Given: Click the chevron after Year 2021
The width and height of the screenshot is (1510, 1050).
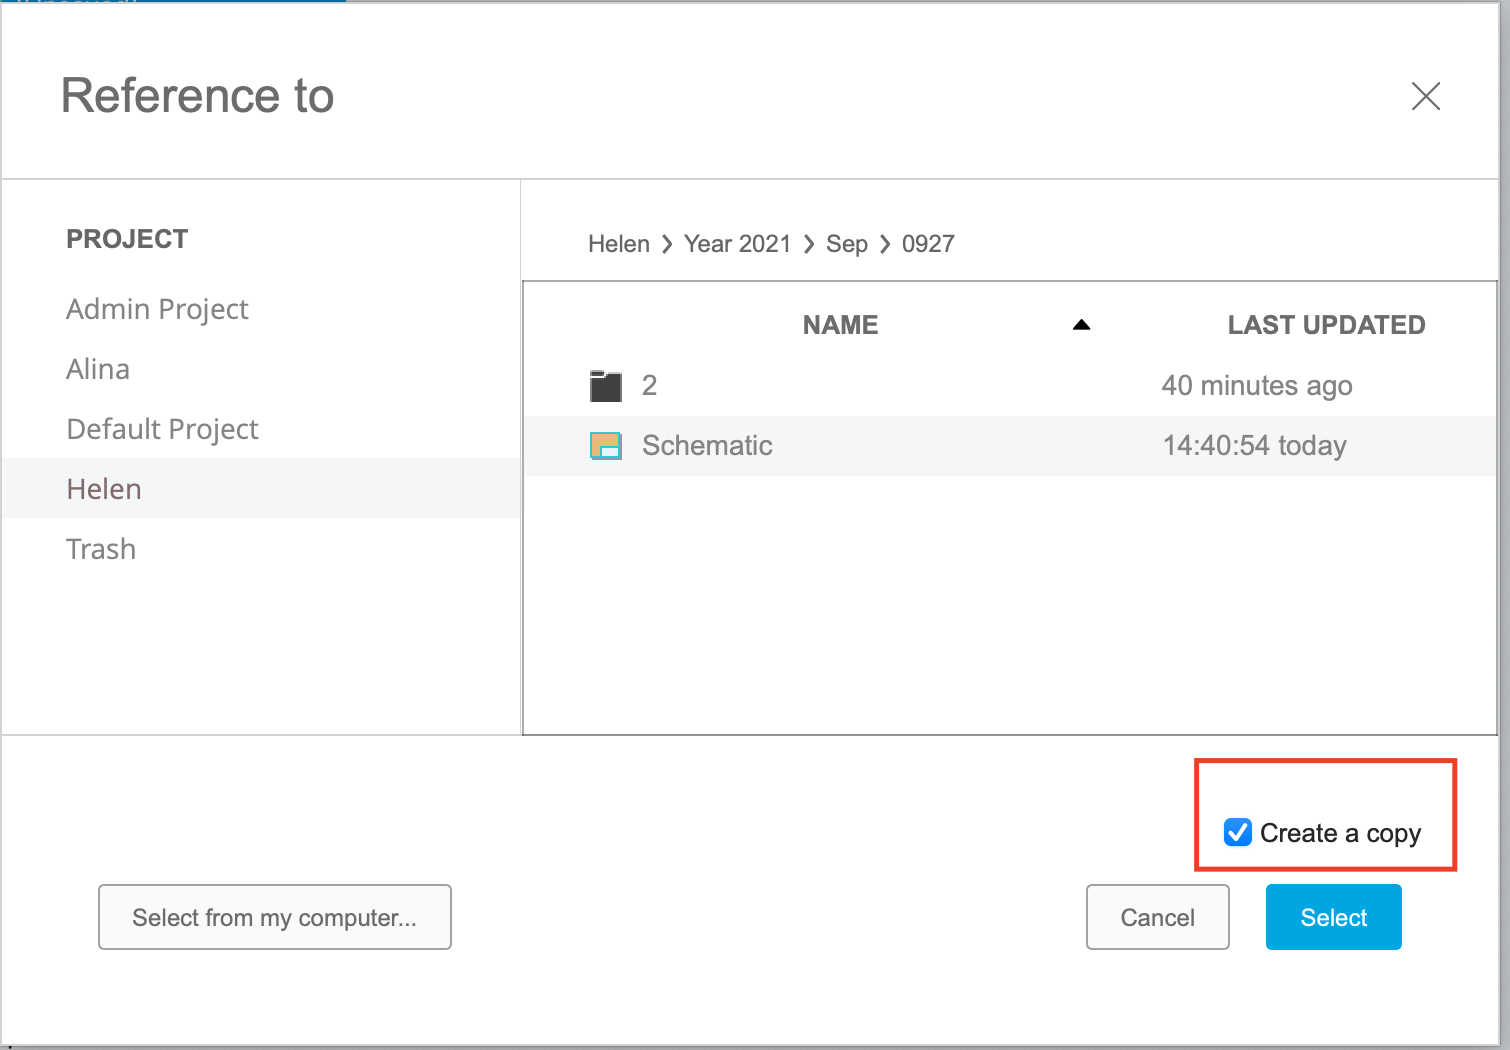Looking at the screenshot, I should 808,244.
